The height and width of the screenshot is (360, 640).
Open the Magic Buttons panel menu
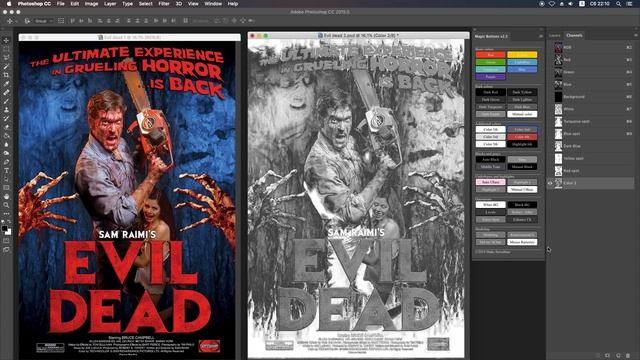[541, 36]
